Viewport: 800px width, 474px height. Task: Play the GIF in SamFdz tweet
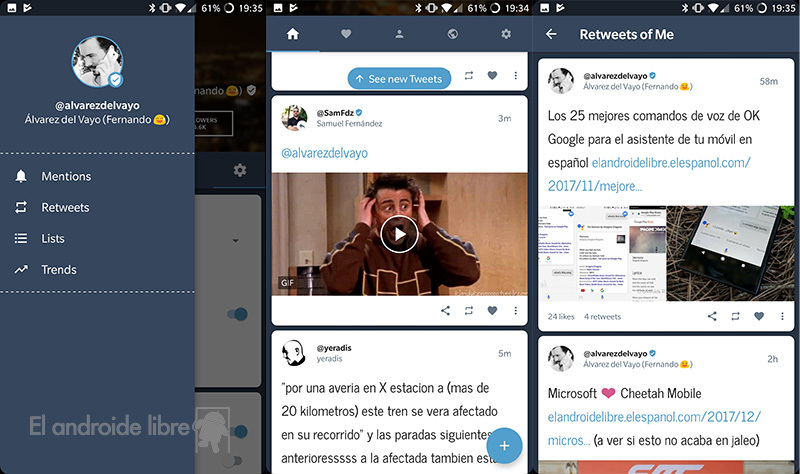pos(399,234)
